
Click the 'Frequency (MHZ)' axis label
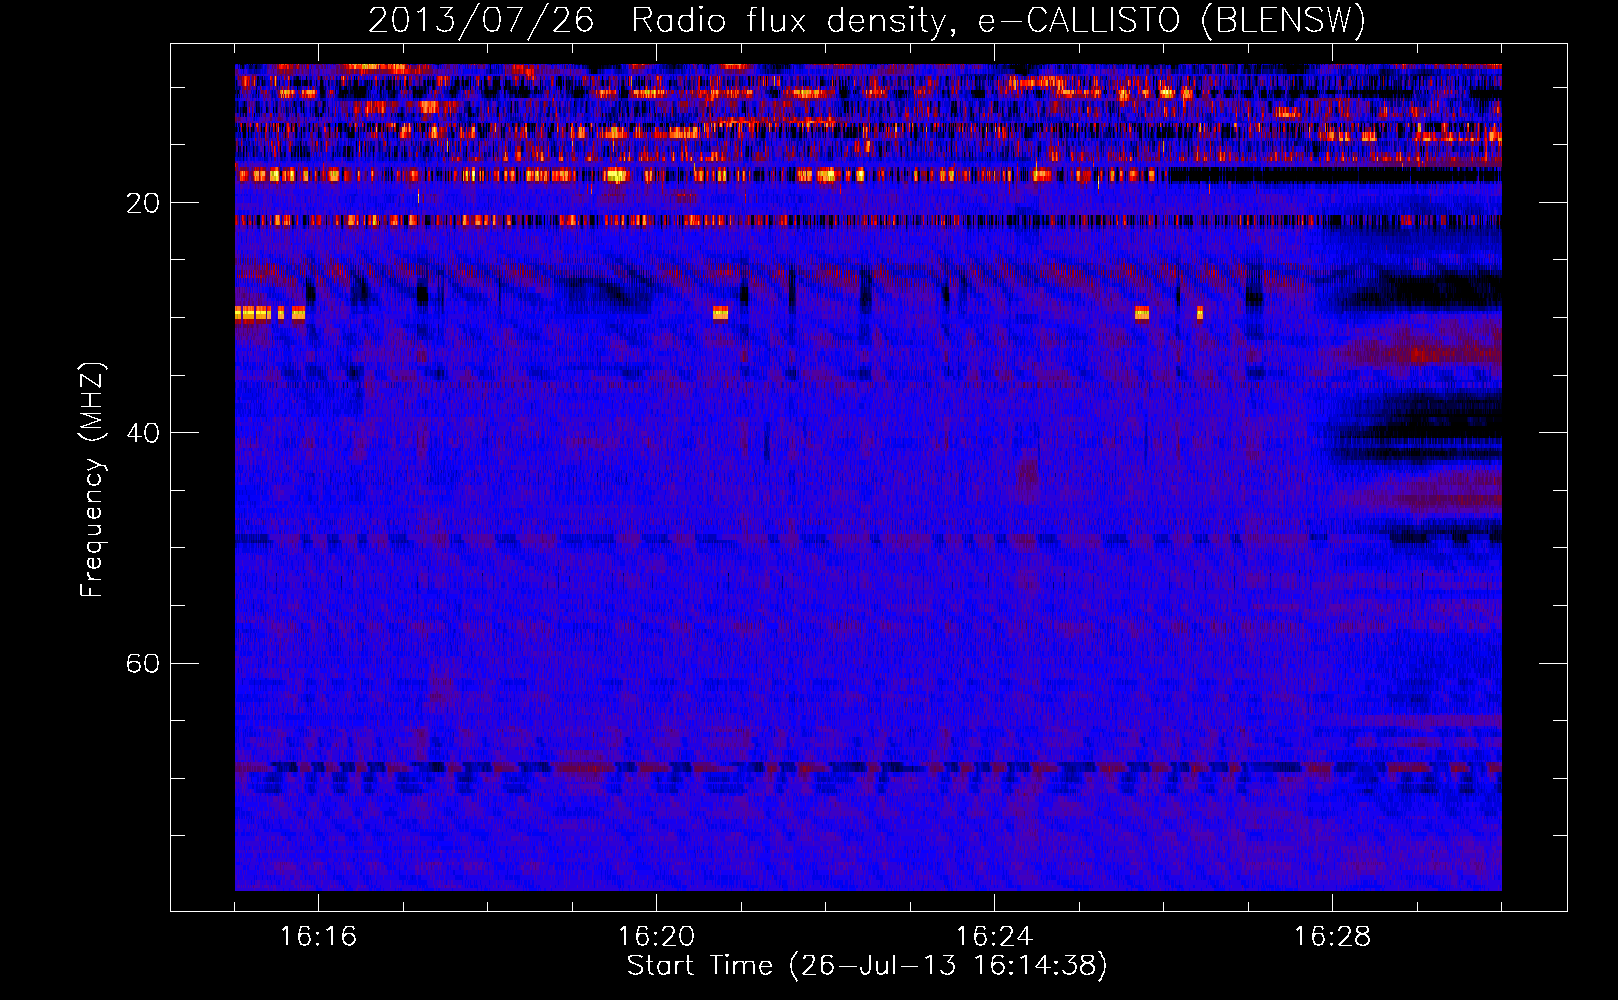click(x=92, y=480)
